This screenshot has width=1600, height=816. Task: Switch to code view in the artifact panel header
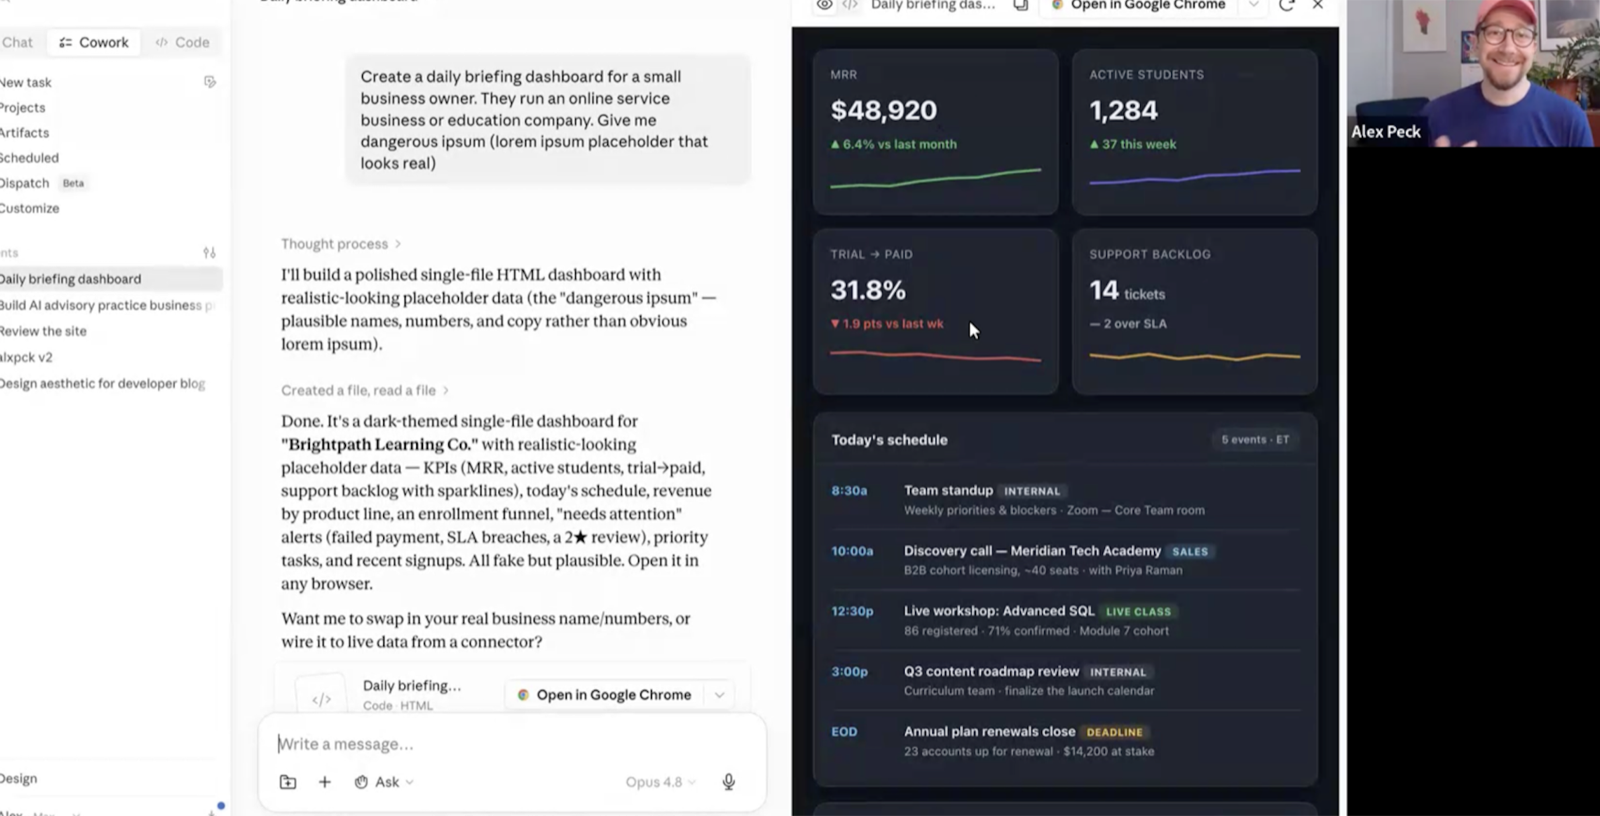850,5
